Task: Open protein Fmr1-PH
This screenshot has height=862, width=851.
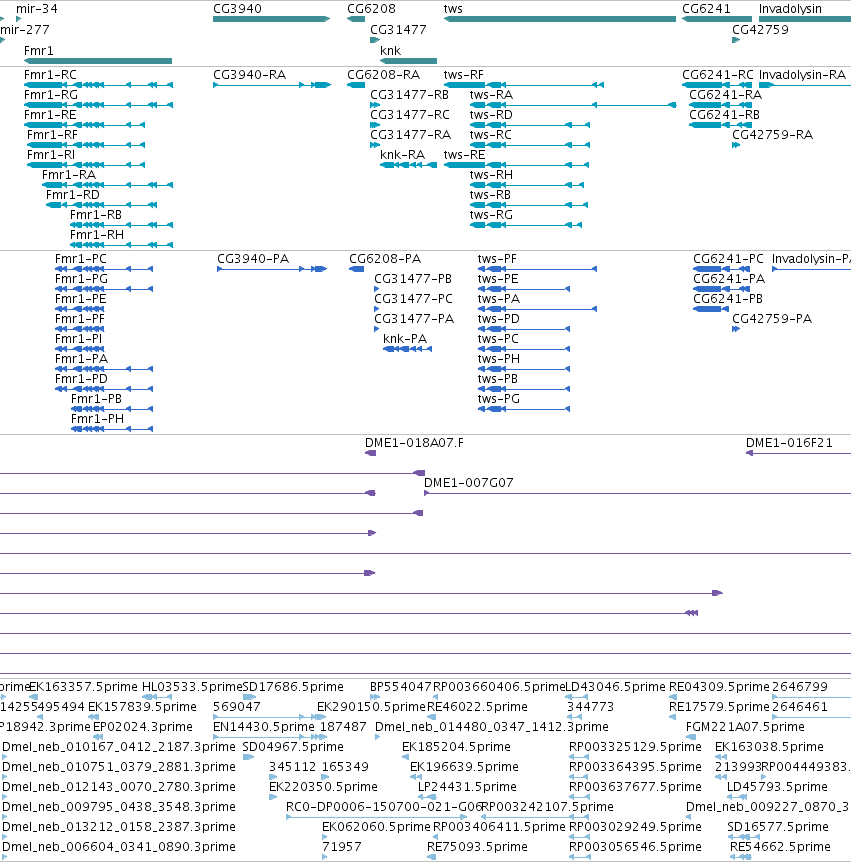Action: (112, 429)
